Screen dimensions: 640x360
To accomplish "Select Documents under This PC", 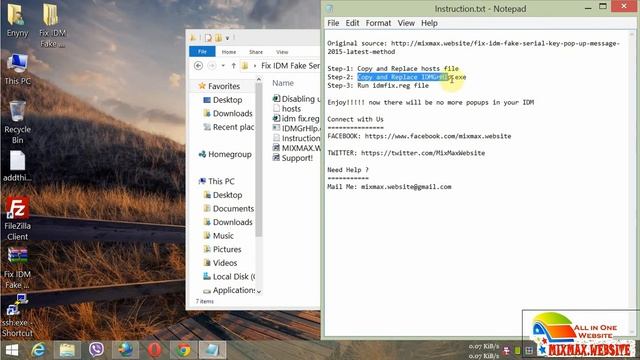I will point(229,209).
